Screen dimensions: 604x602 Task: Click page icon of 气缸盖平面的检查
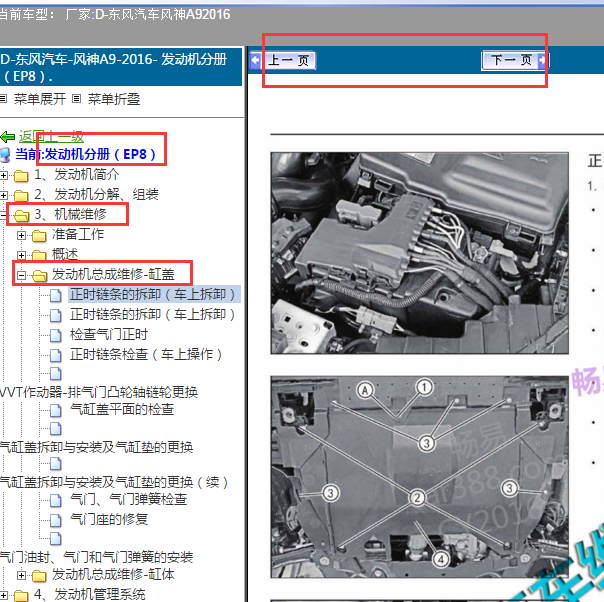click(56, 410)
